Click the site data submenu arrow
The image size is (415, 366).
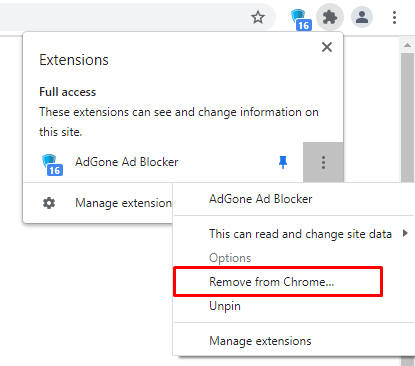405,233
